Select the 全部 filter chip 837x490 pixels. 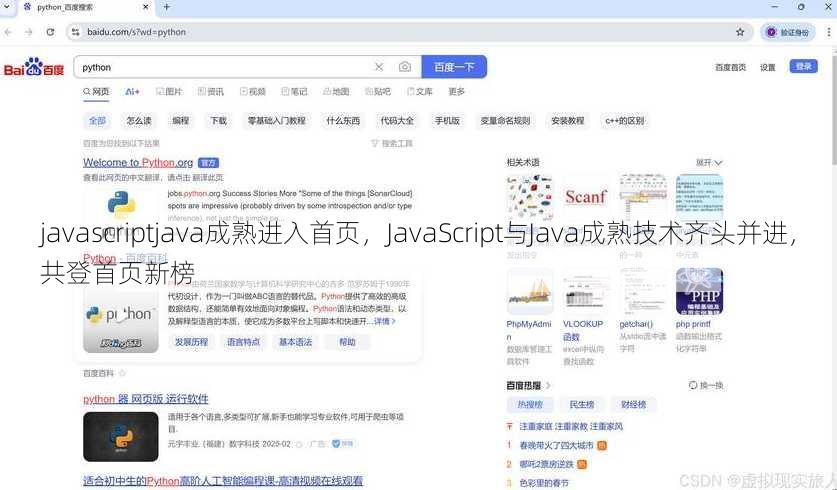coord(97,121)
